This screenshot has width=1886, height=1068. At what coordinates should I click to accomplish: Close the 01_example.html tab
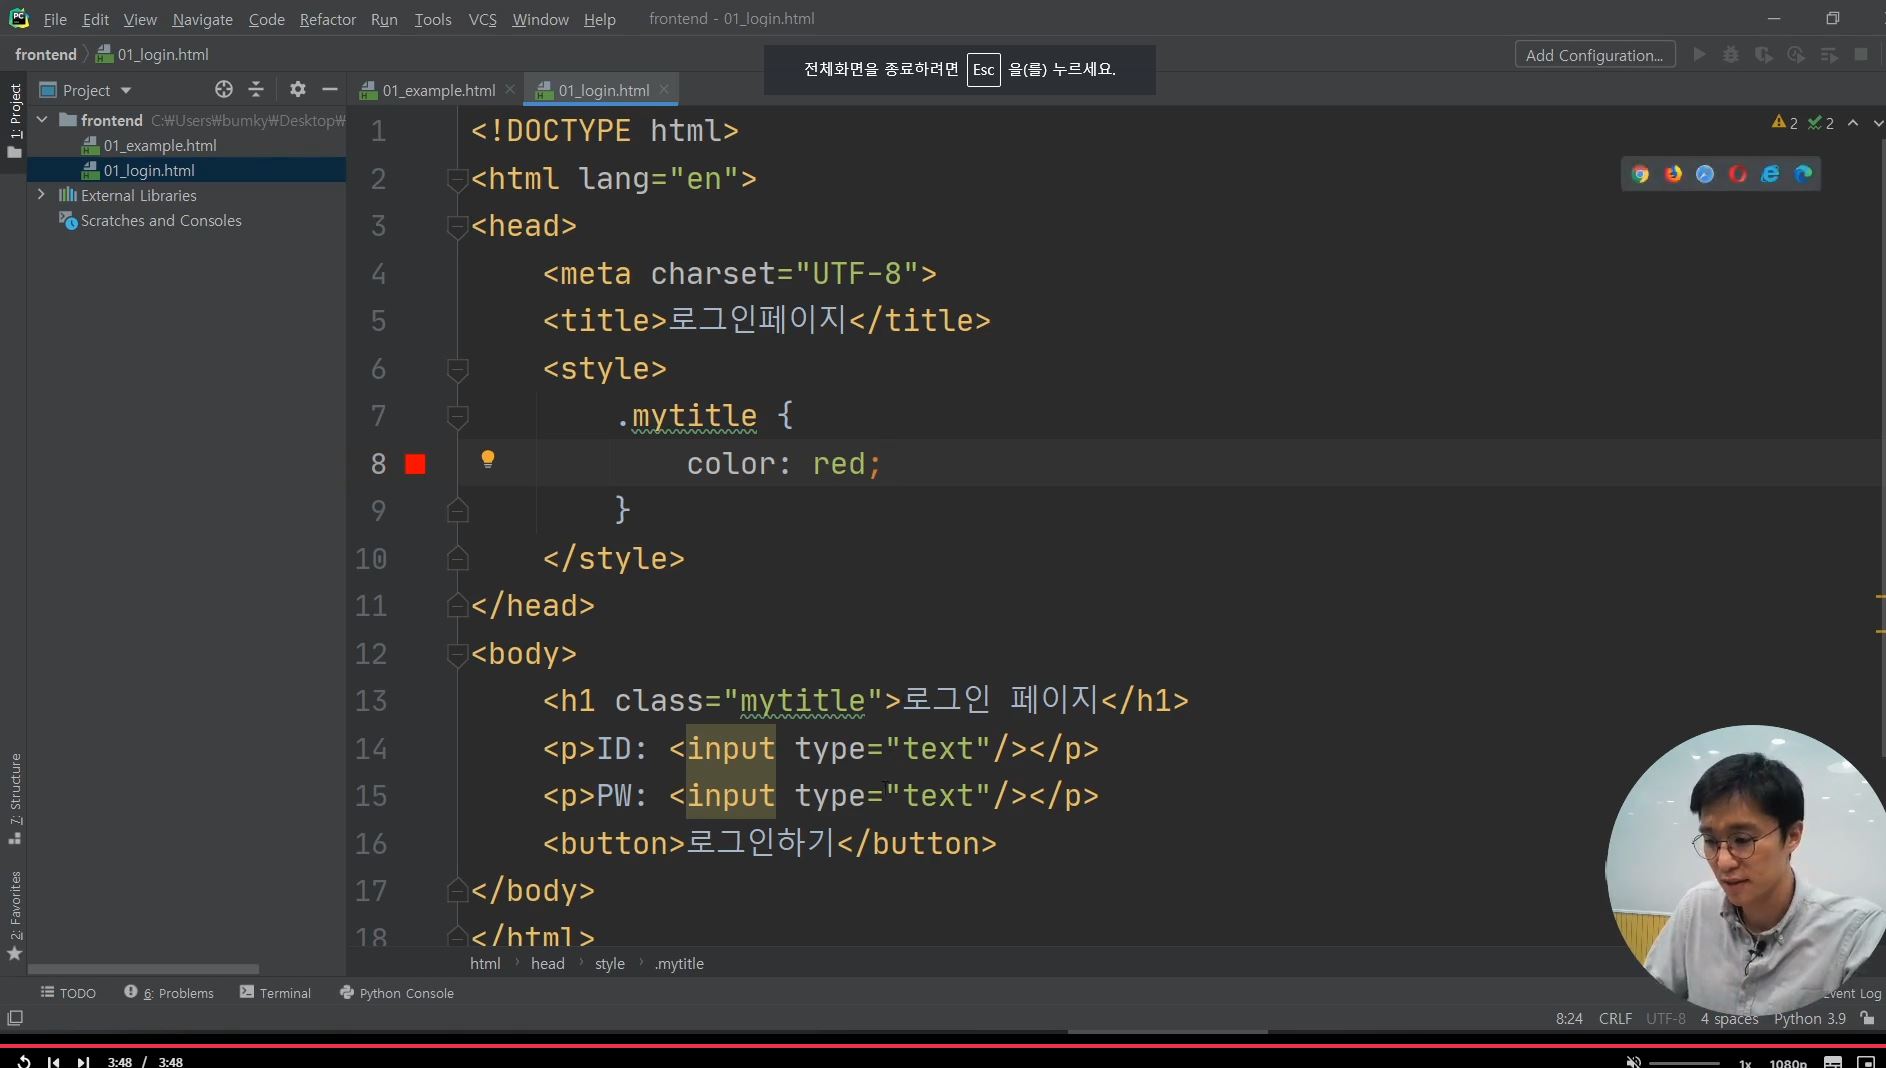(510, 90)
